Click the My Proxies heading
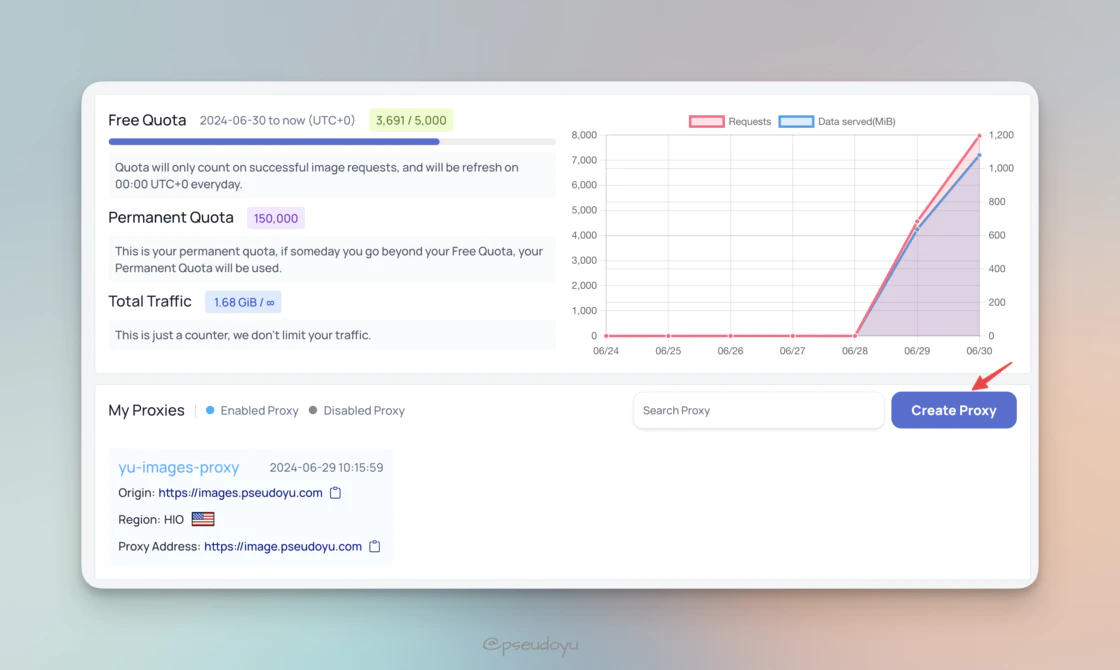This screenshot has height=670, width=1120. 146,410
